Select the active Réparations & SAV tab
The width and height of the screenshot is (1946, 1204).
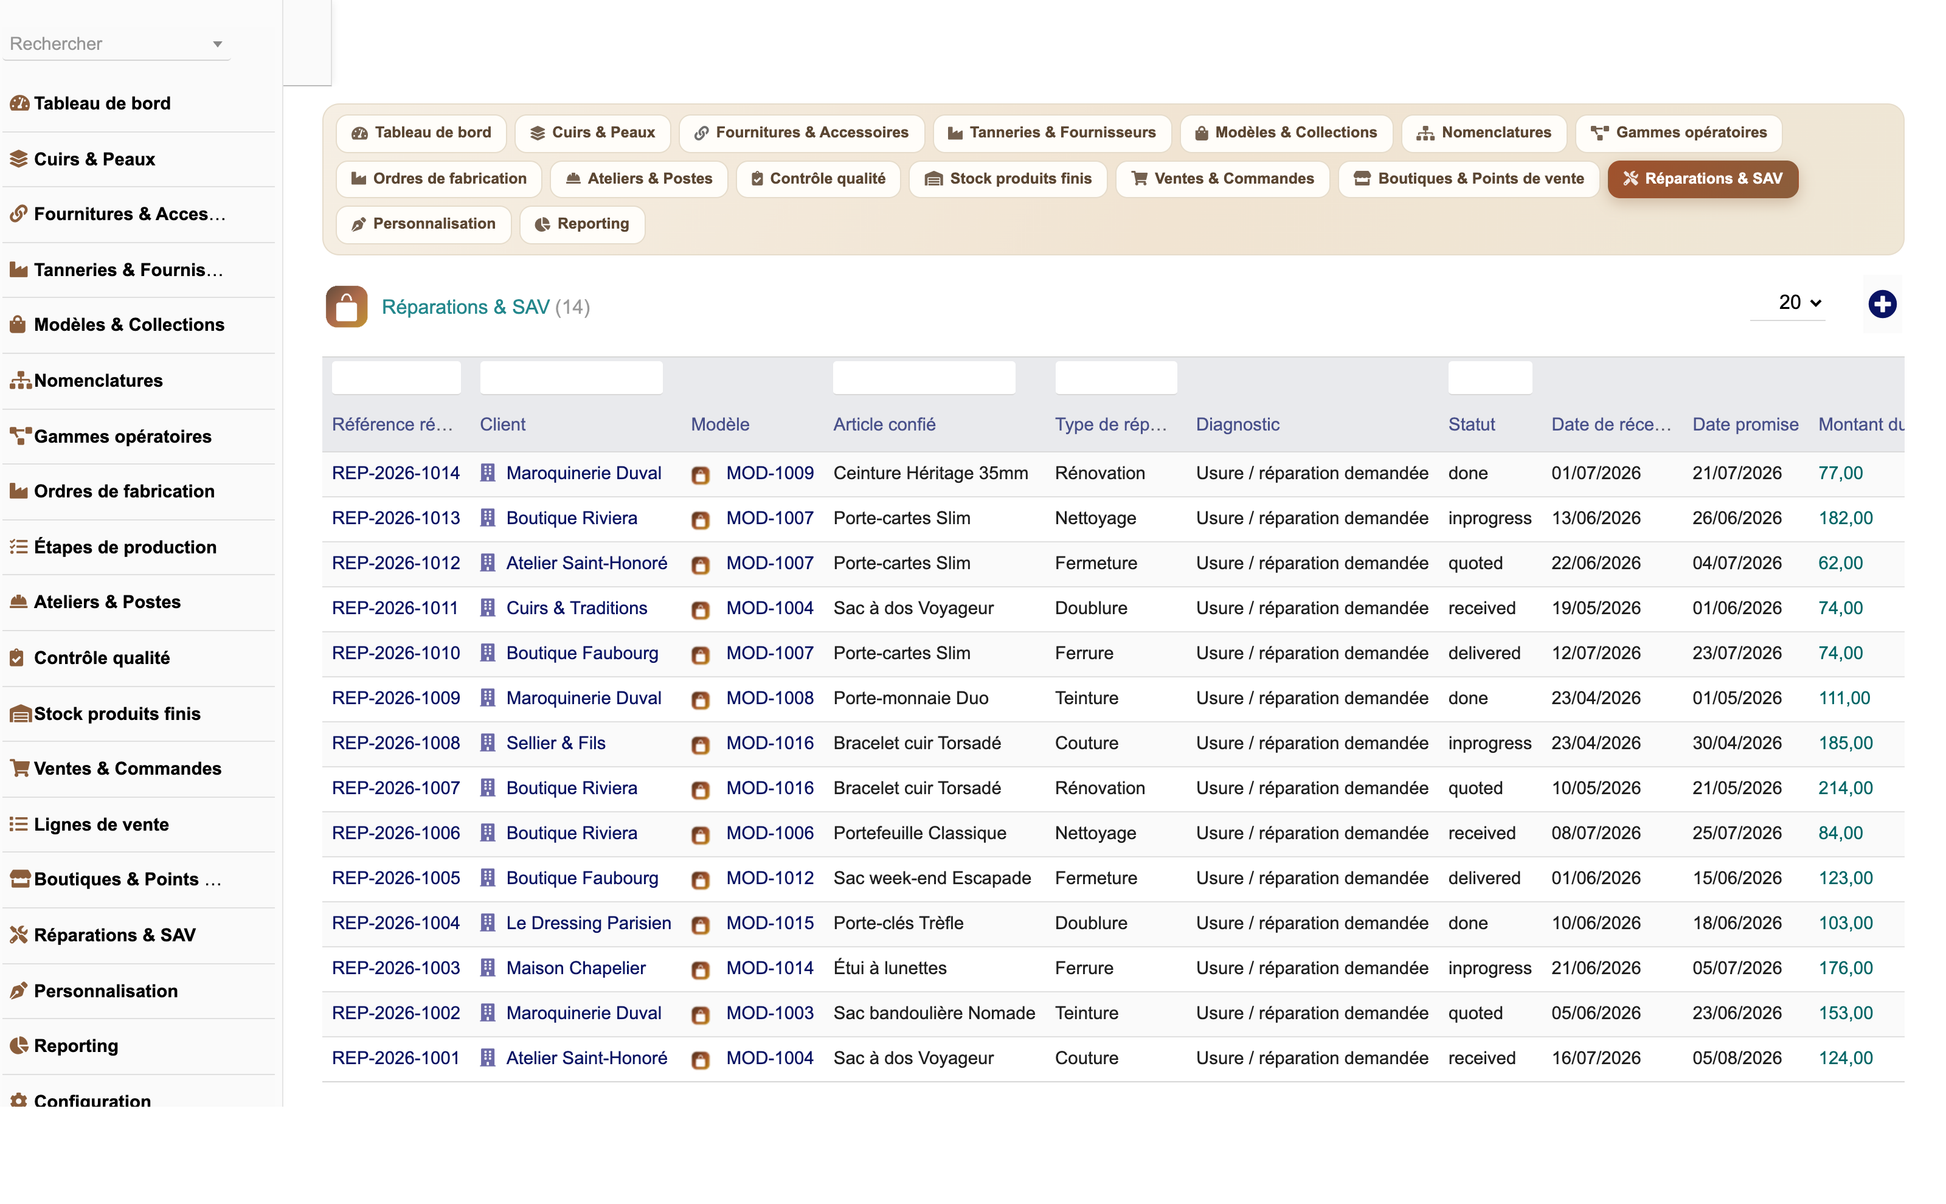point(1703,179)
